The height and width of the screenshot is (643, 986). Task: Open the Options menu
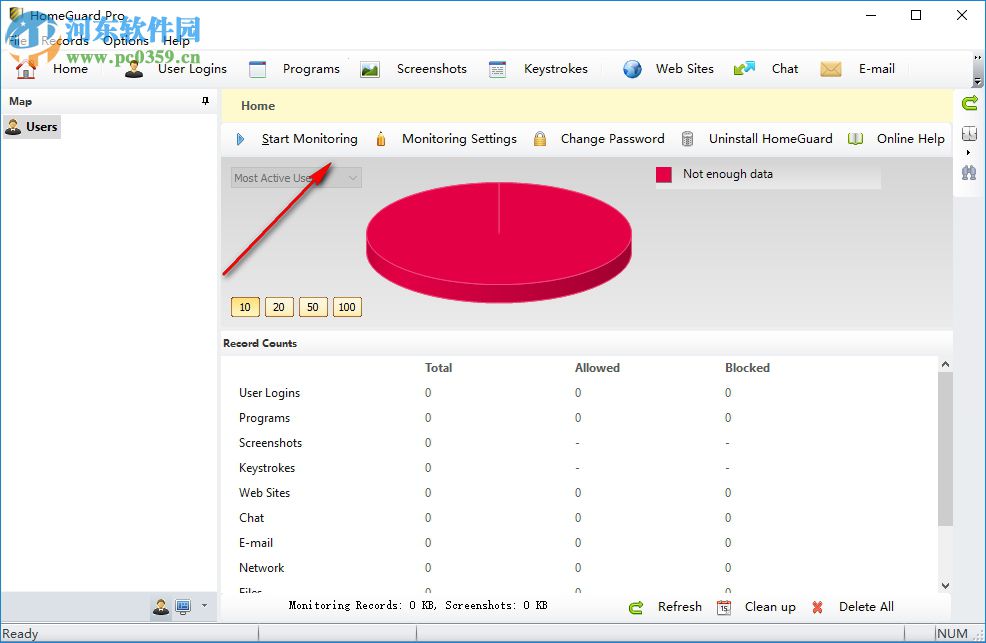[x=127, y=41]
